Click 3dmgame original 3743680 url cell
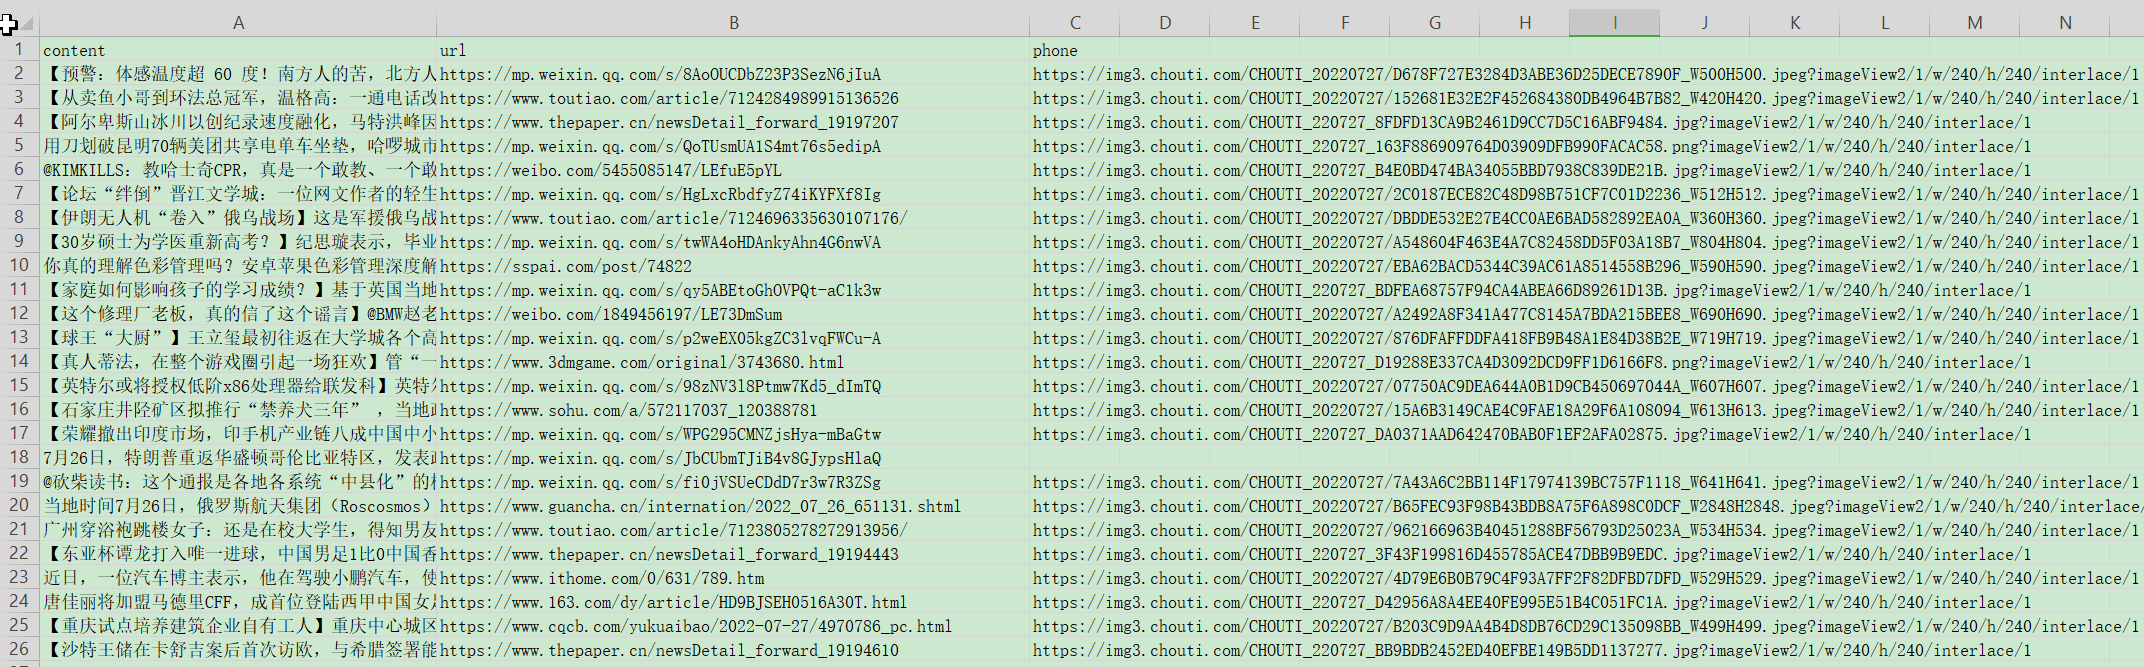This screenshot has width=2144, height=667. (x=733, y=362)
